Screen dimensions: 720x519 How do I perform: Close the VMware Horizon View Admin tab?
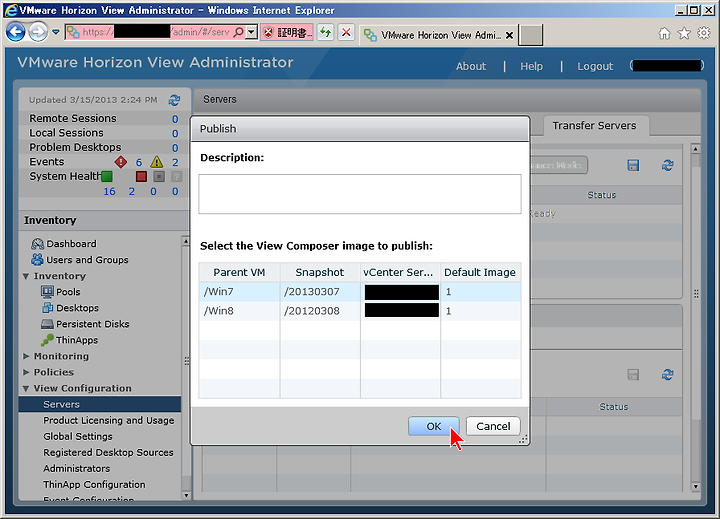coord(509,35)
